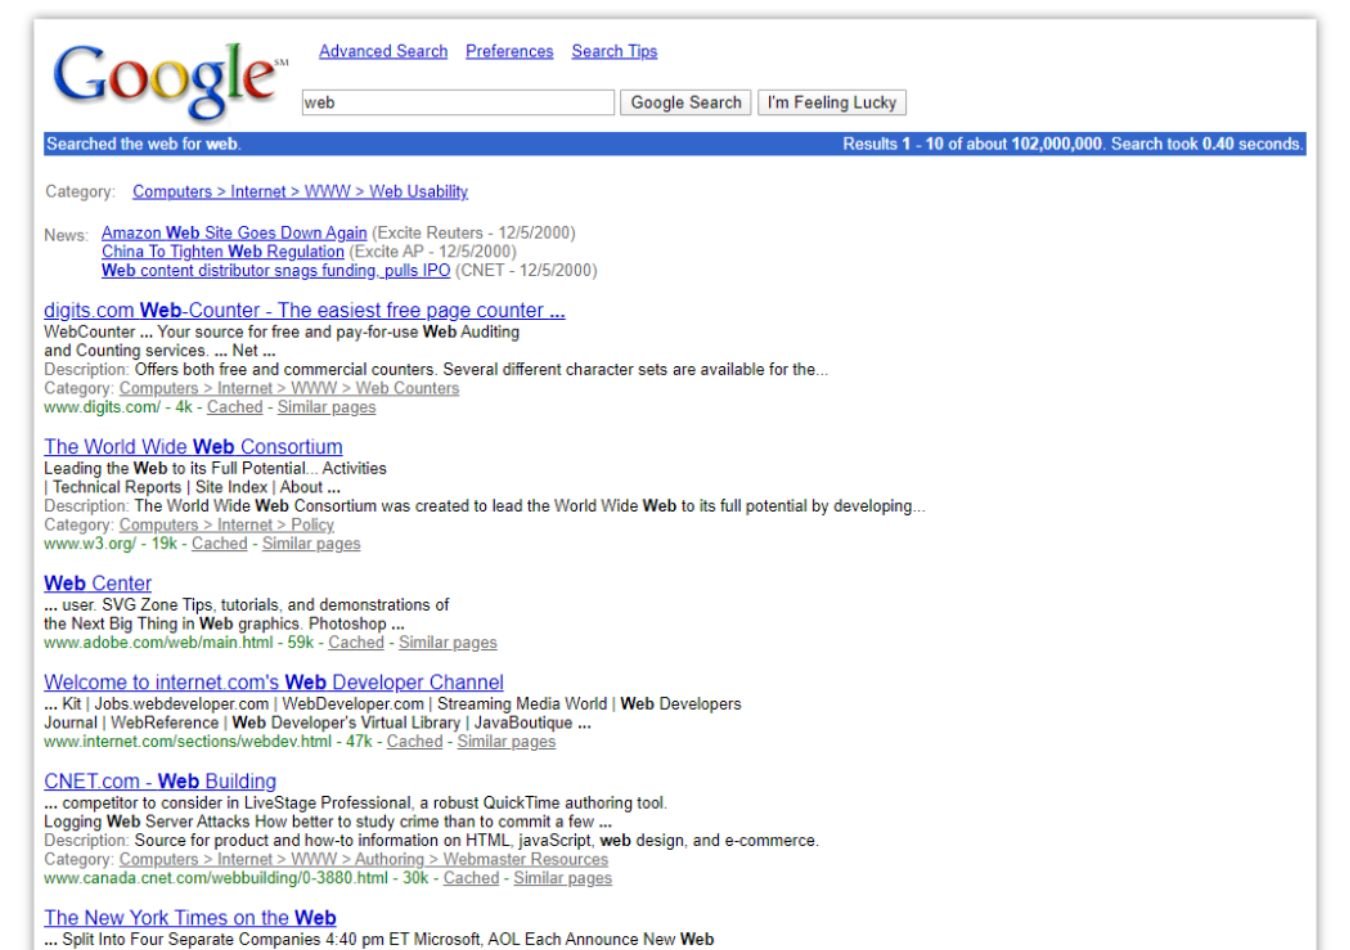Open Computers > Internet > WWW > Web Usability category
Screen dimensions: 1350x950
tap(300, 191)
